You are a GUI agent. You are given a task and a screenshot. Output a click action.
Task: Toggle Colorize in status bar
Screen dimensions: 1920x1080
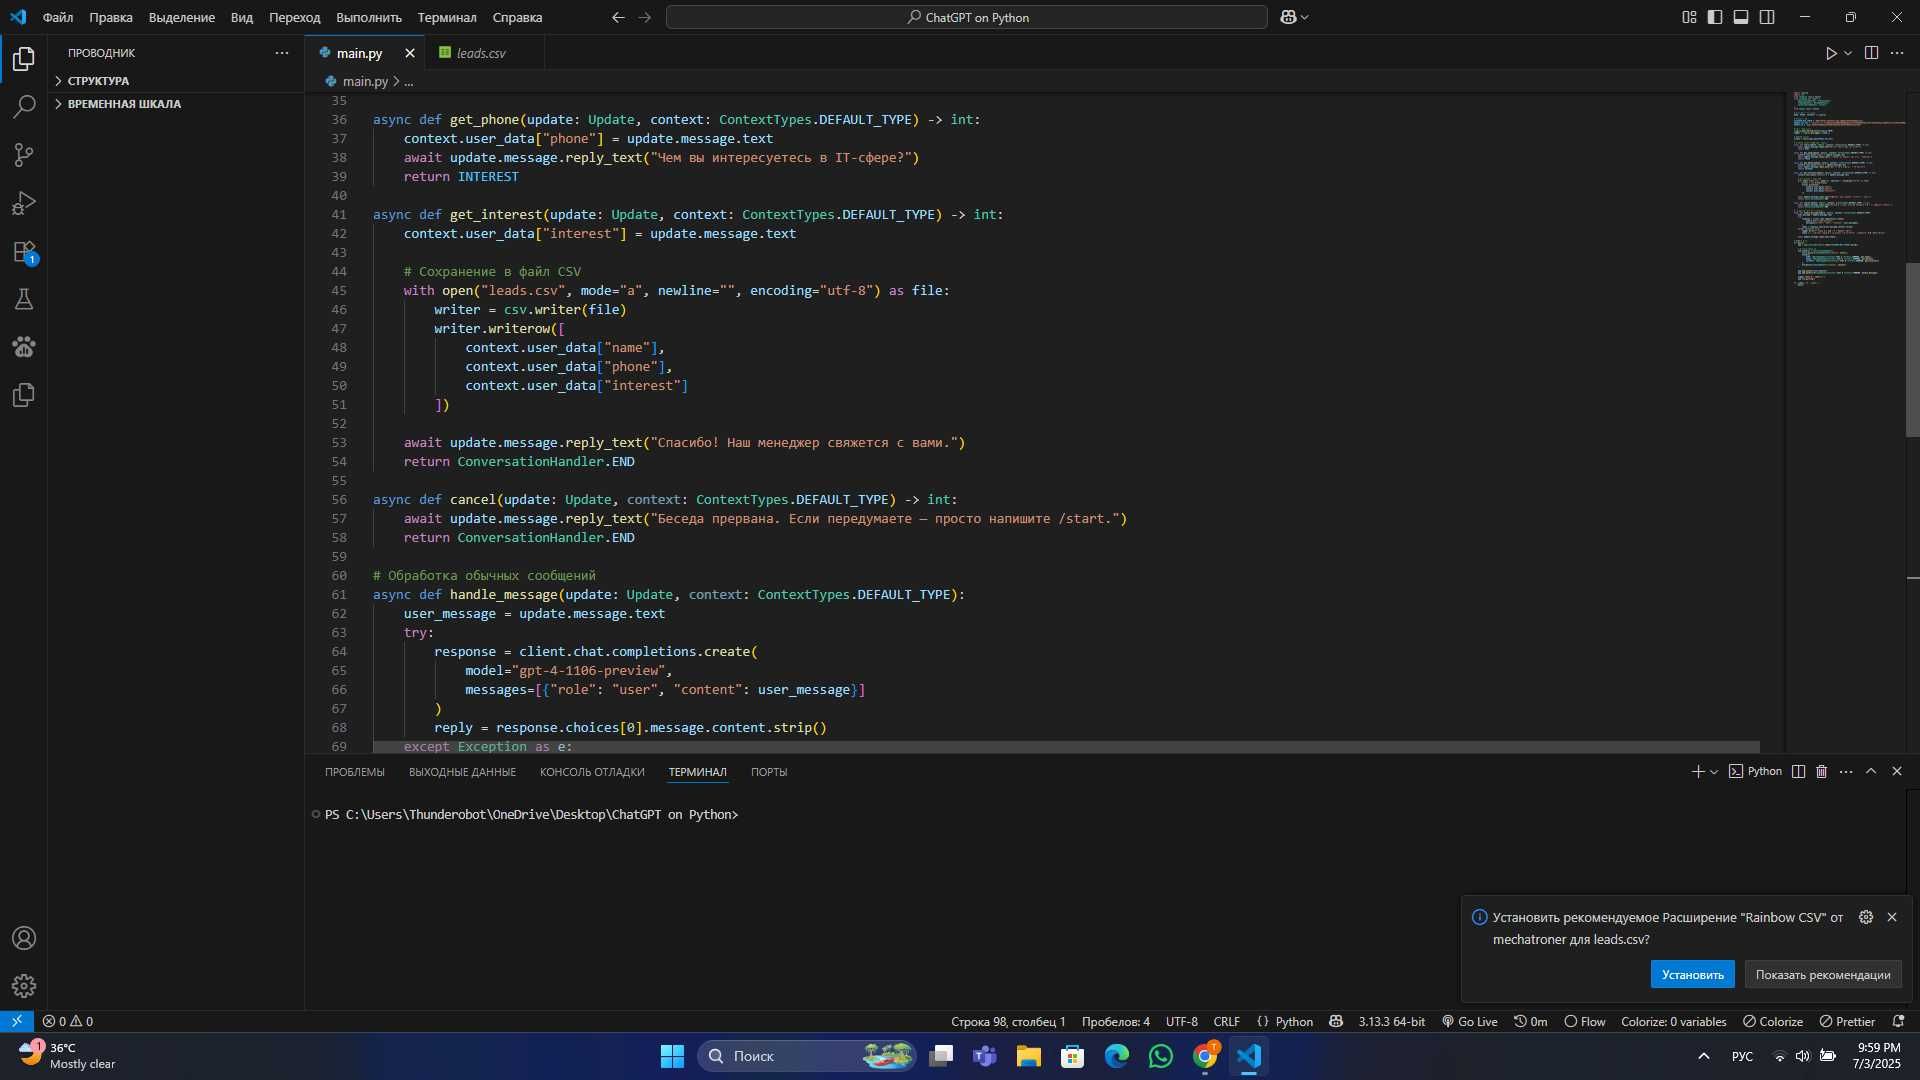click(x=1773, y=1021)
